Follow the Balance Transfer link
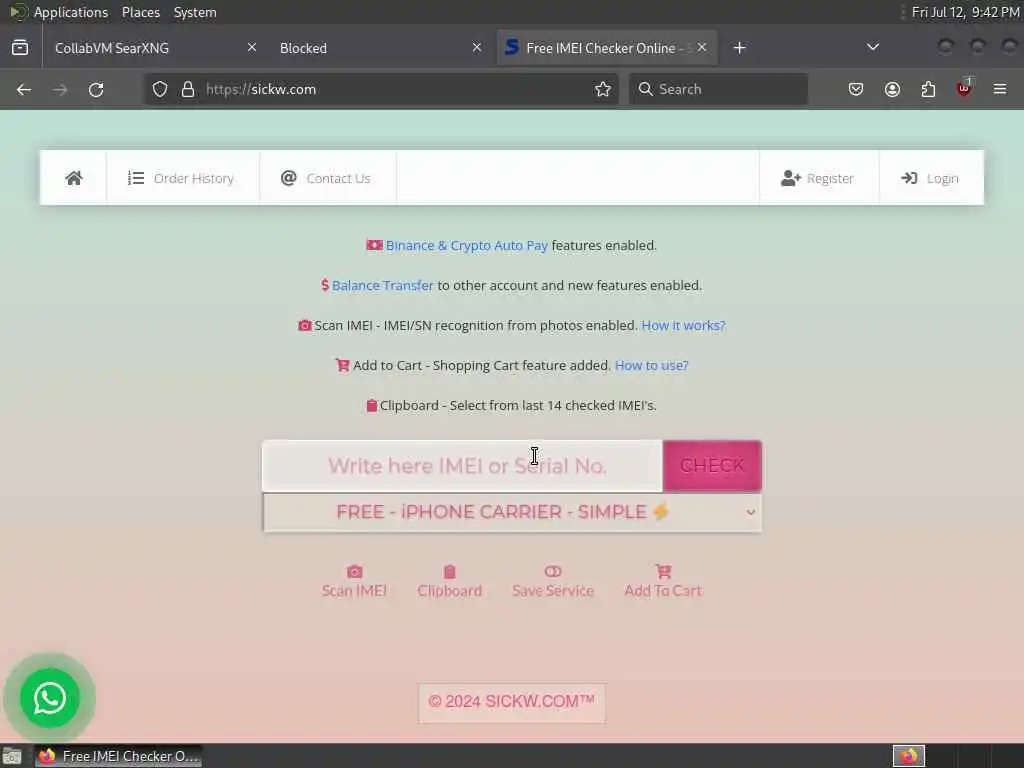Viewport: 1024px width, 768px height. [x=382, y=285]
